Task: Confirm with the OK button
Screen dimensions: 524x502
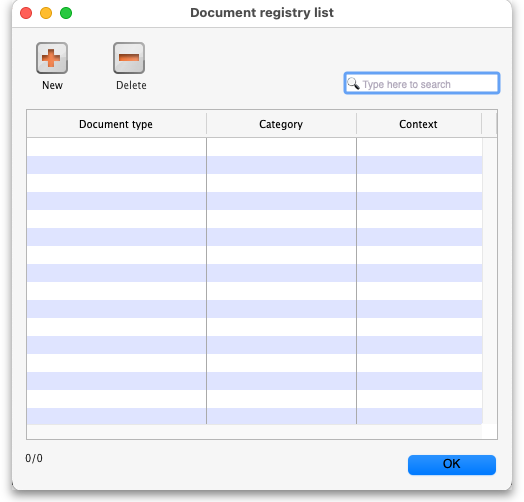Action: (451, 465)
